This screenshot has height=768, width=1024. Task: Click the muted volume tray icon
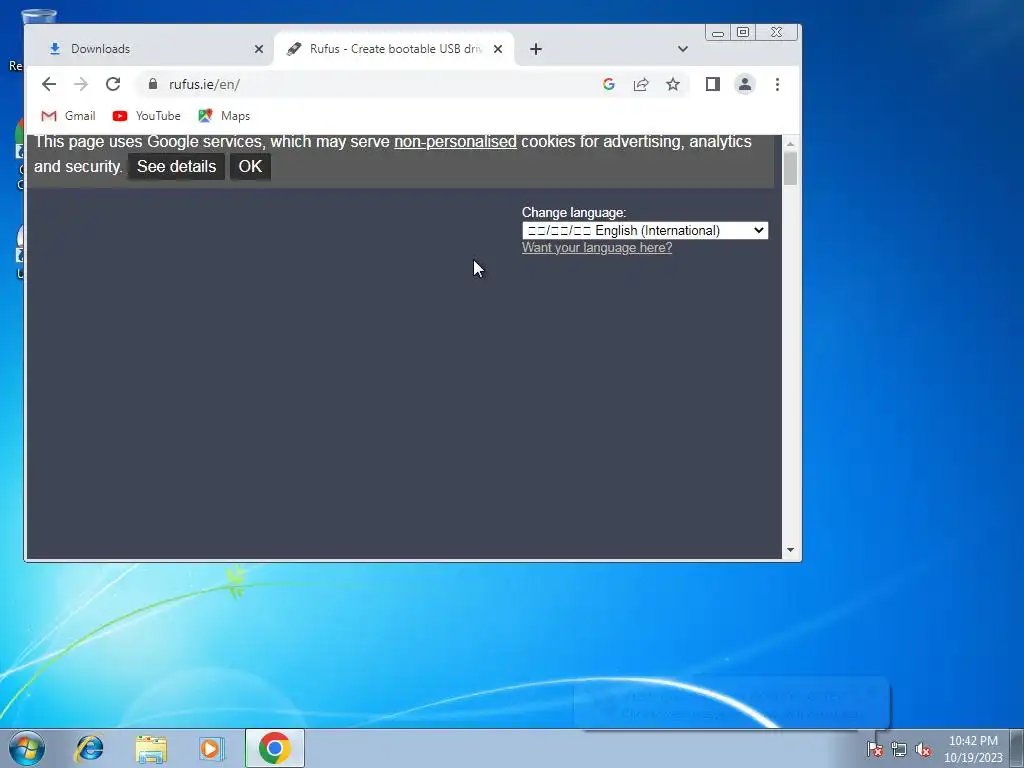(x=923, y=749)
